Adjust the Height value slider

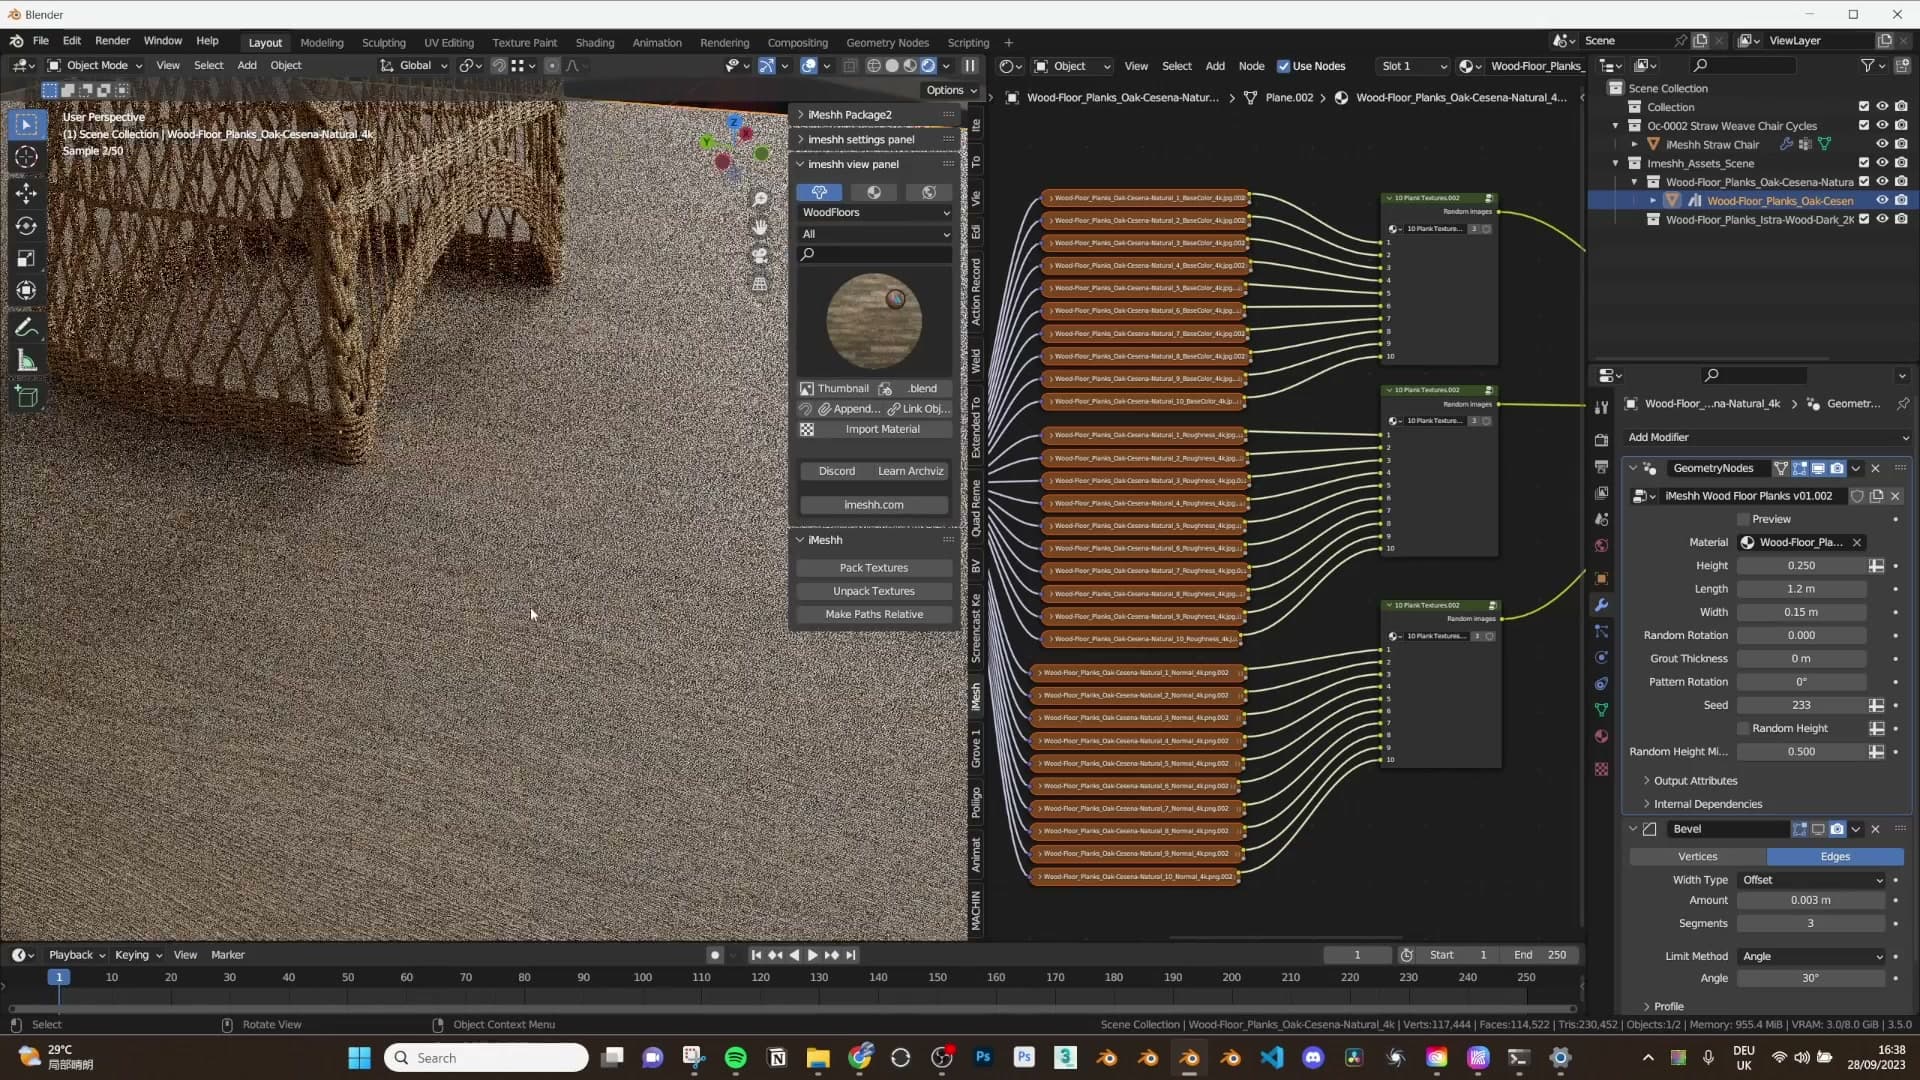click(1801, 566)
